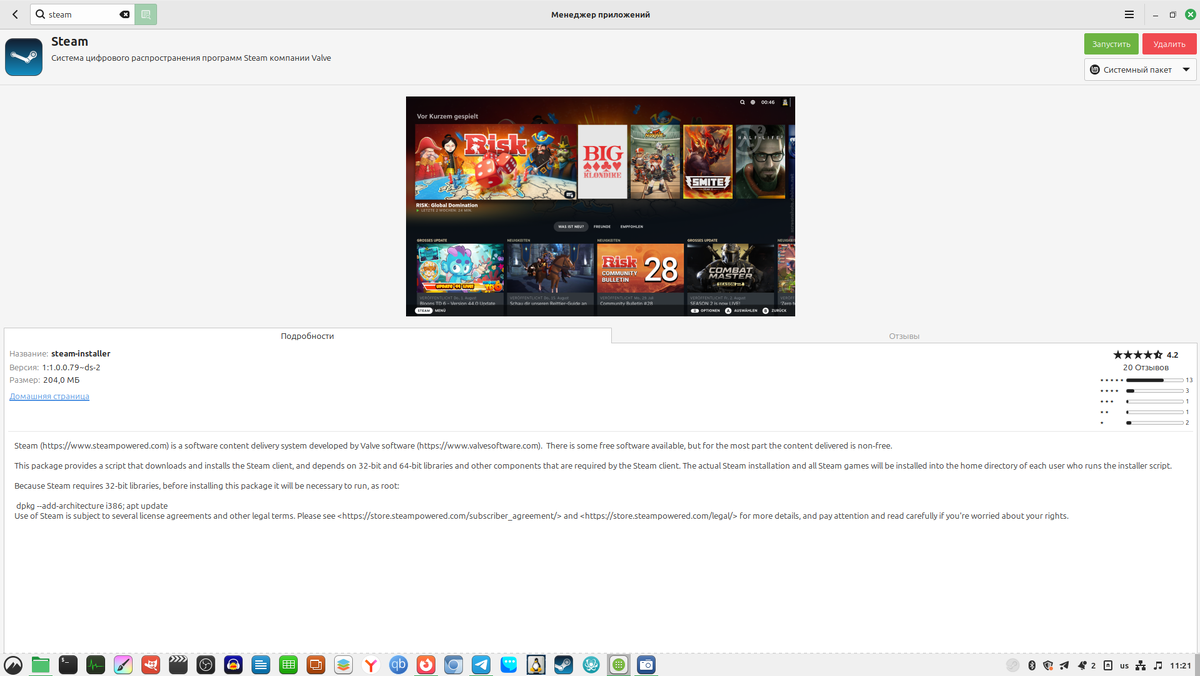Clear the search field text
This screenshot has height=676, width=1200.
coord(124,15)
